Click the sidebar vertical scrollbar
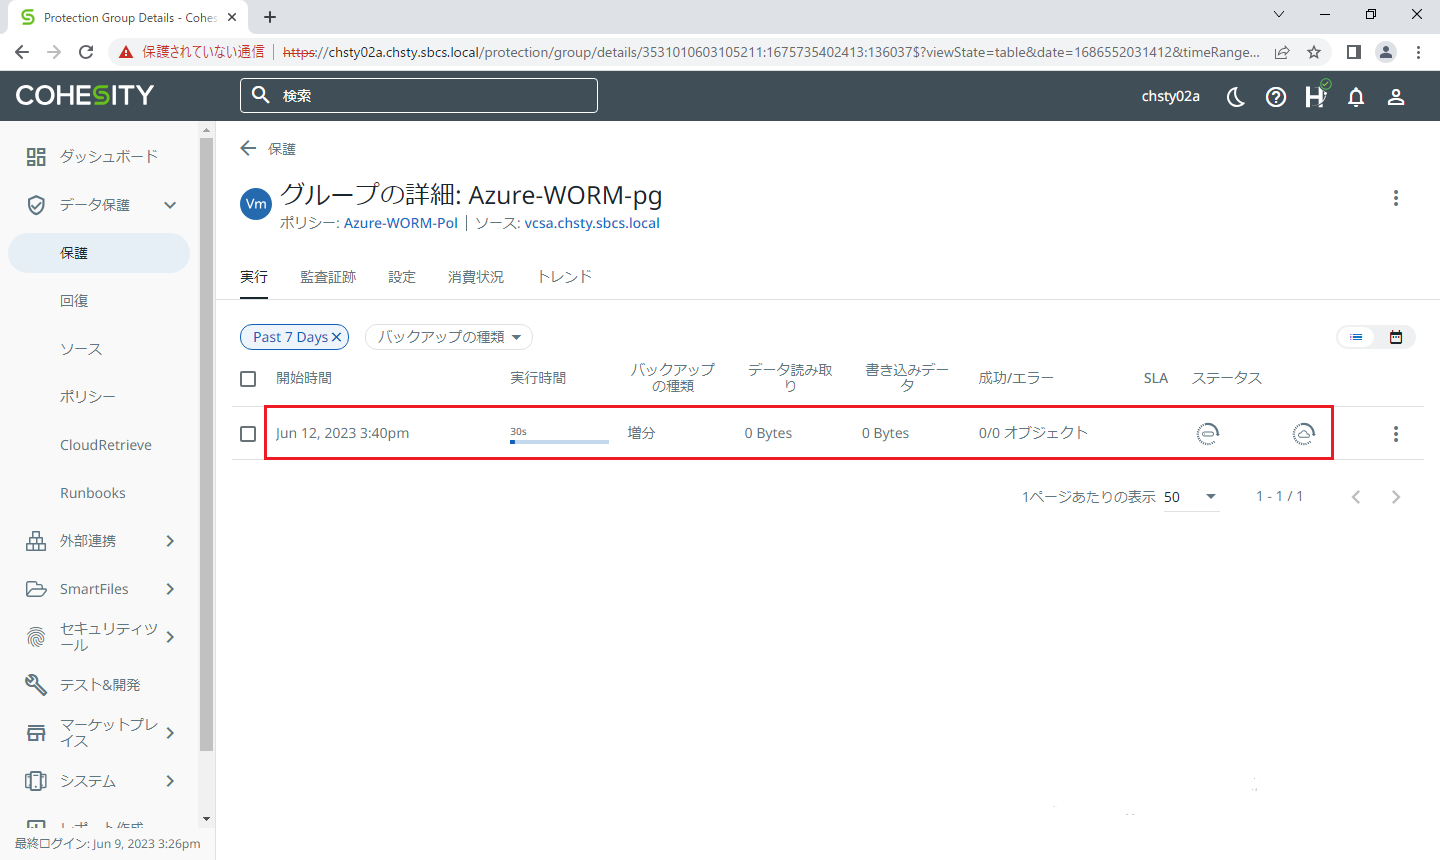1440x860 pixels. click(207, 444)
